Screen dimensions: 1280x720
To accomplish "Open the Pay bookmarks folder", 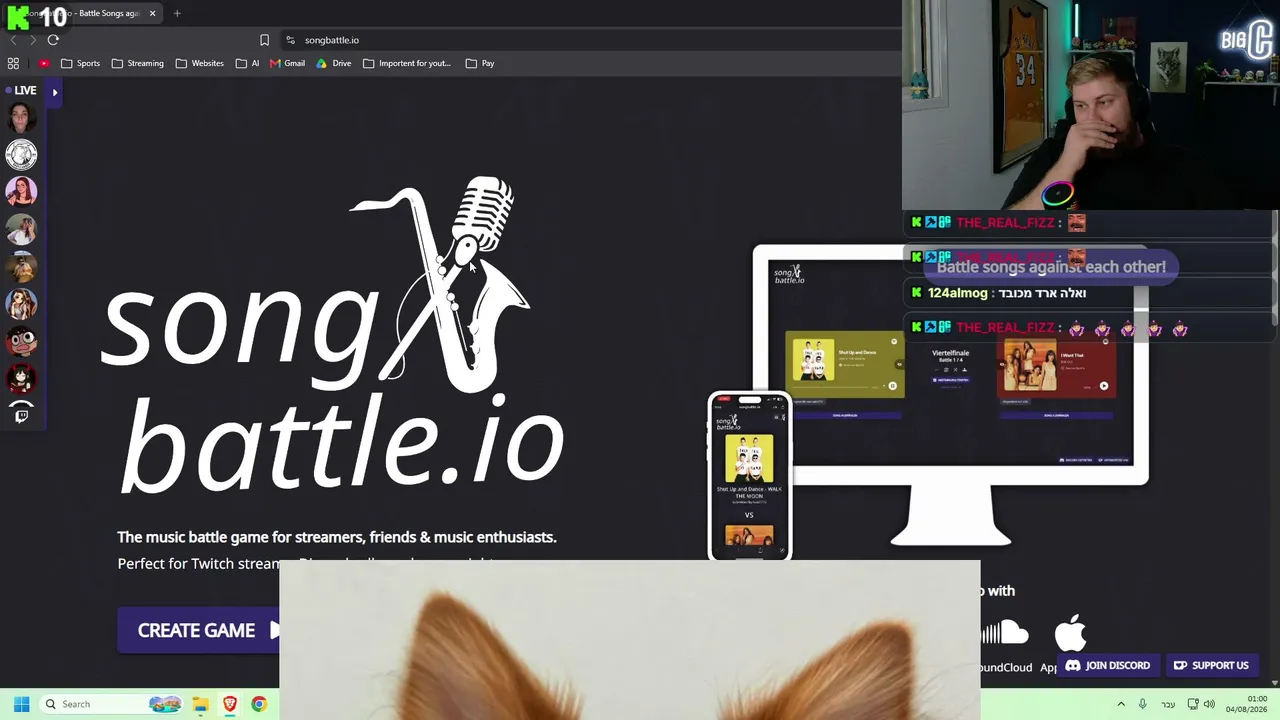I will tap(480, 63).
